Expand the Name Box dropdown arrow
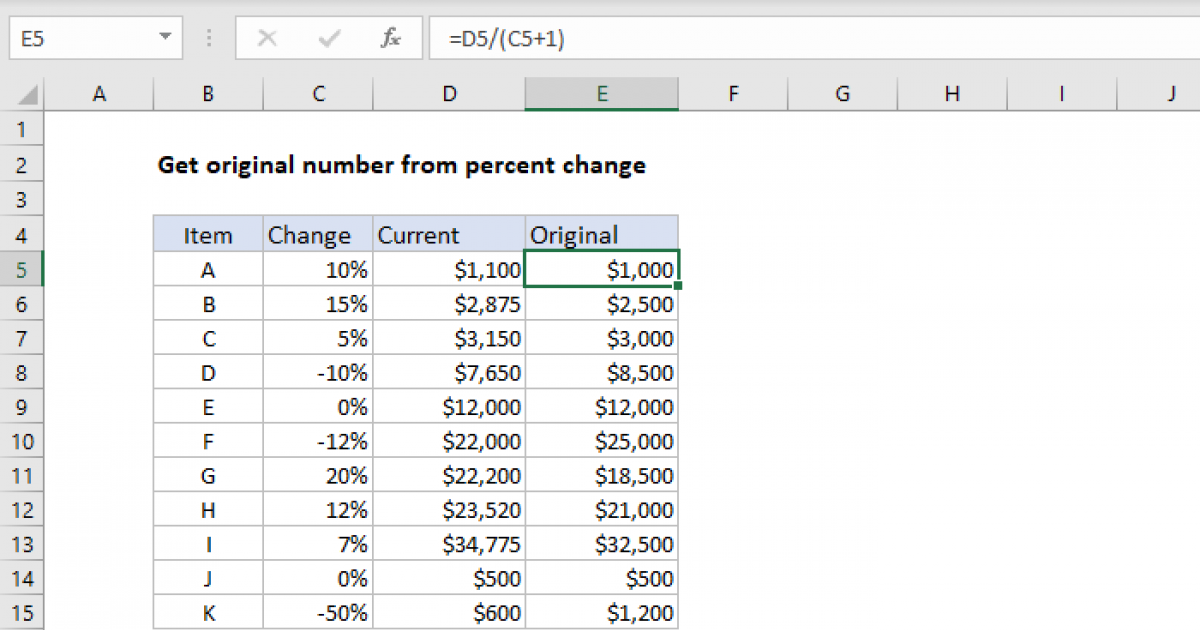 point(164,39)
